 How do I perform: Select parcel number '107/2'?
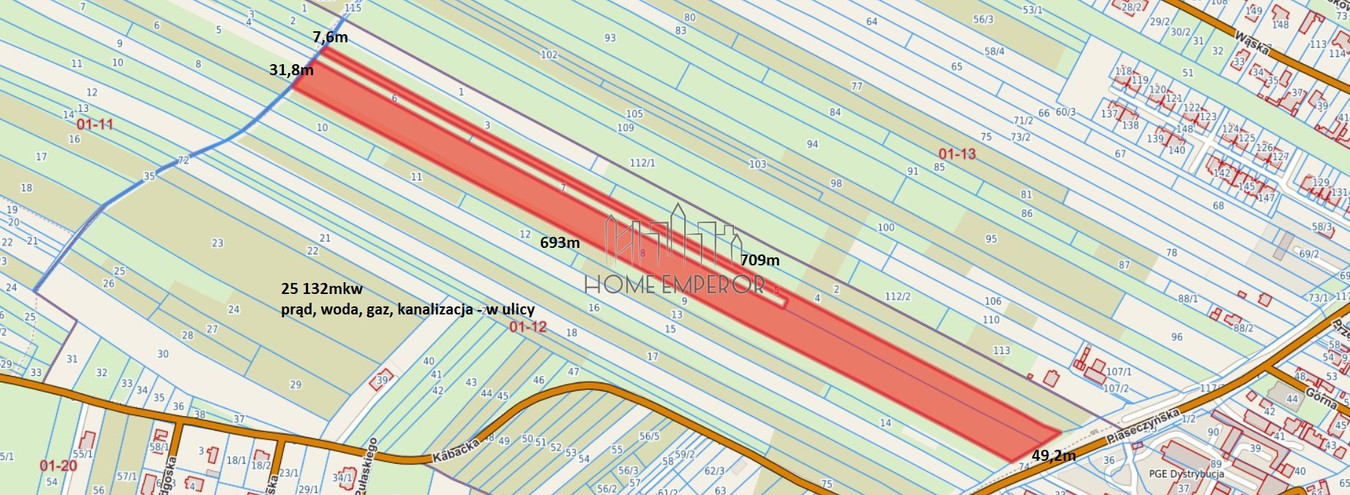(1117, 388)
